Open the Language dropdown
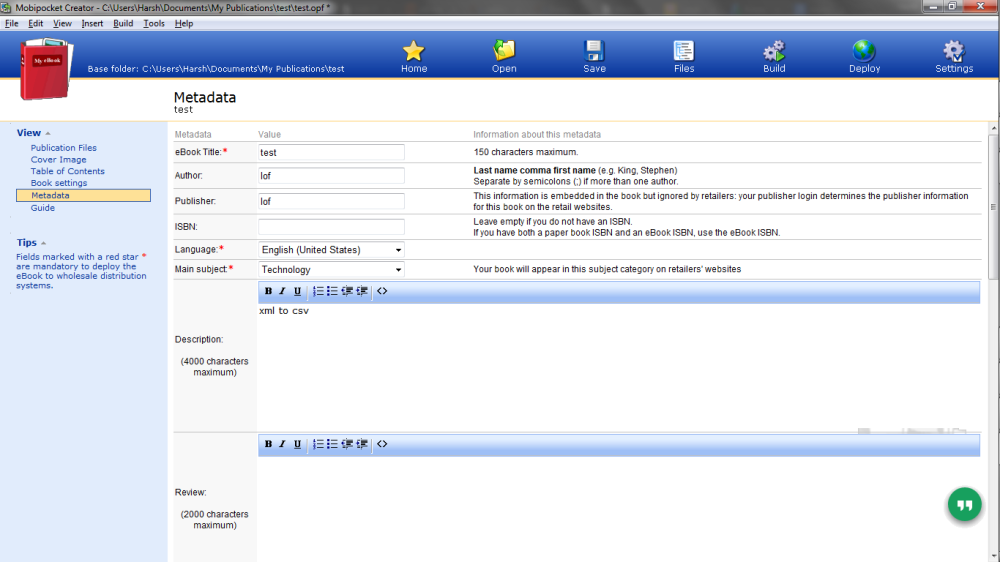 pyautogui.click(x=331, y=250)
